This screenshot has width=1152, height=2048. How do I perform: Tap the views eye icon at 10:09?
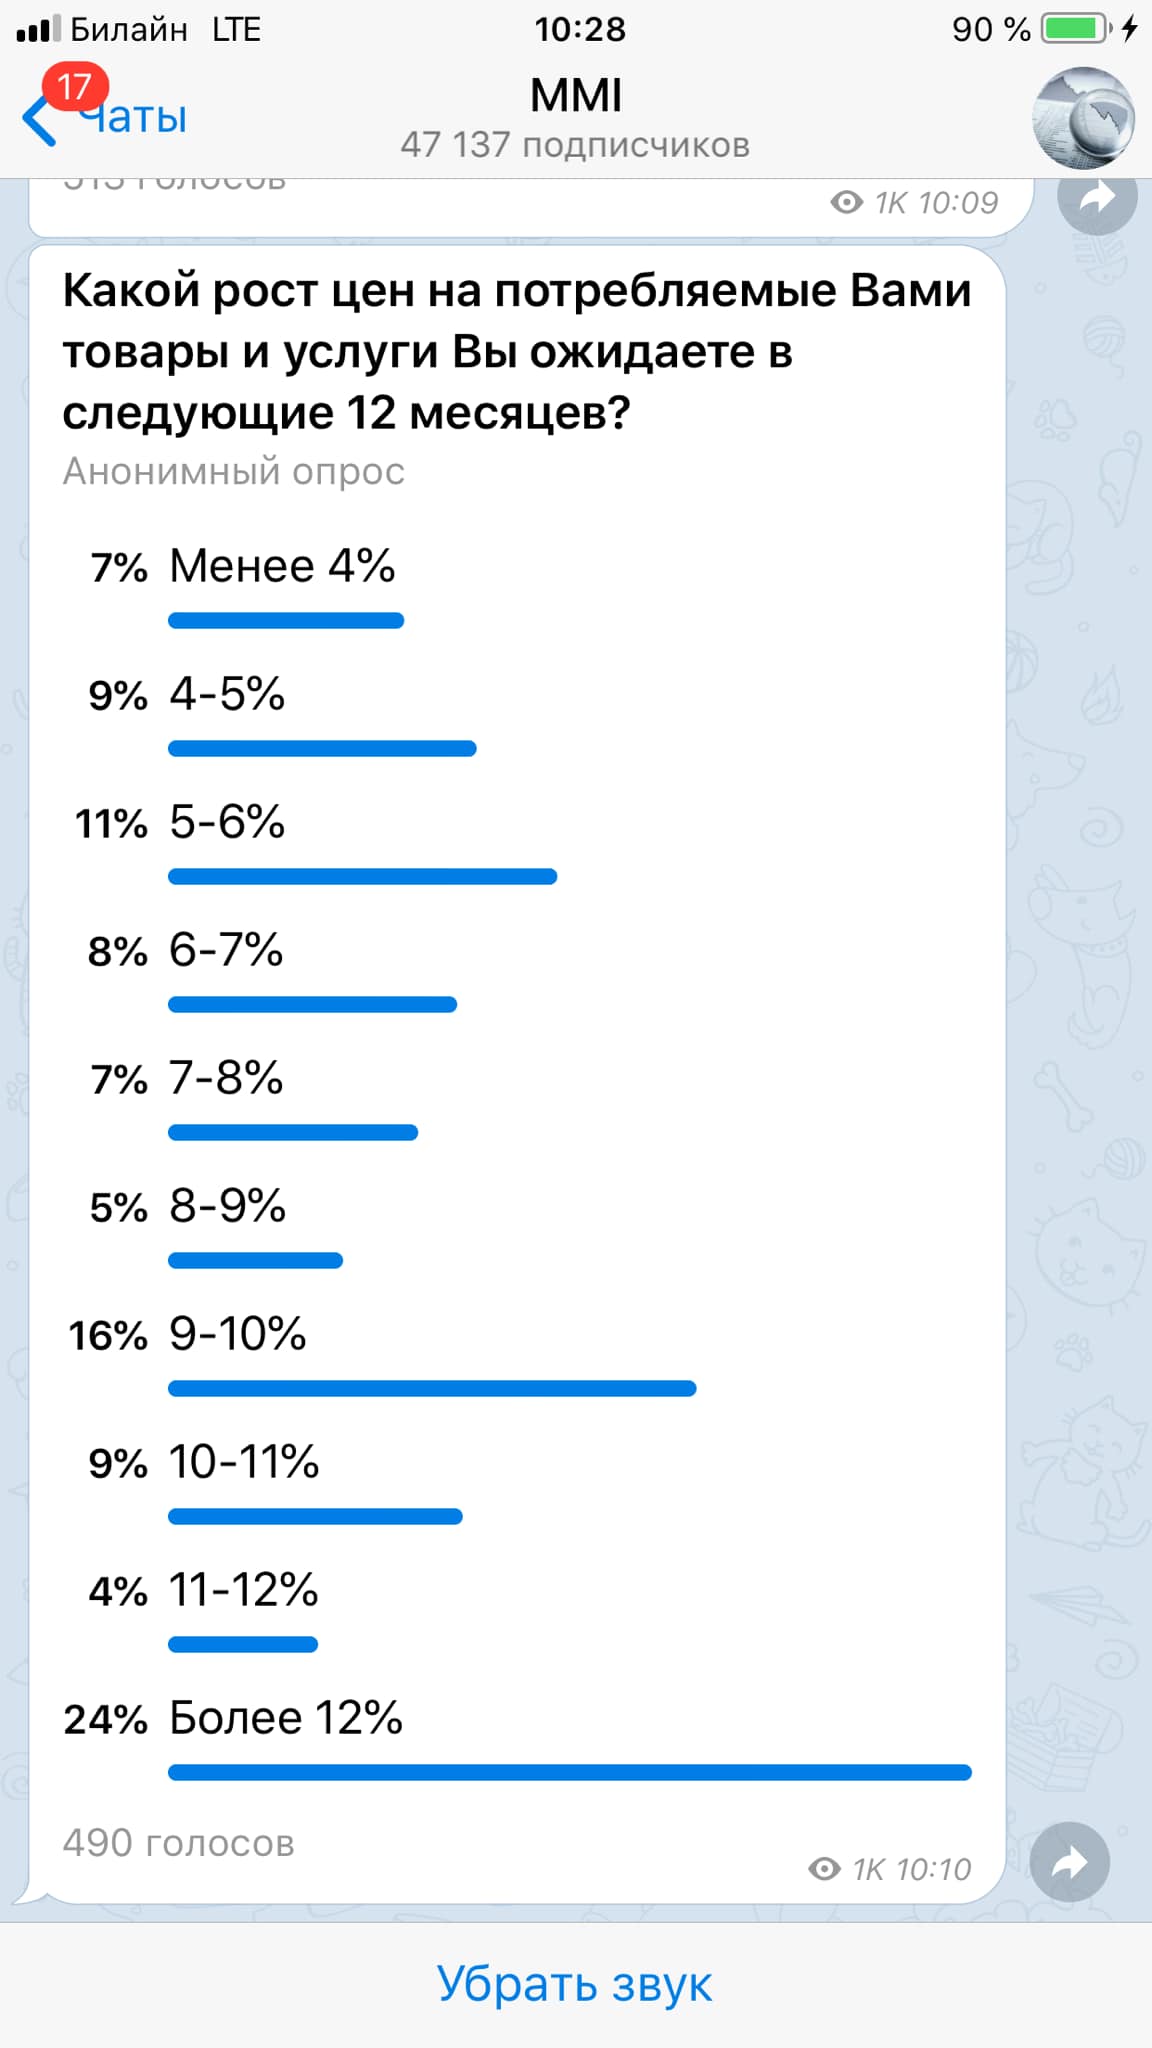pos(846,203)
